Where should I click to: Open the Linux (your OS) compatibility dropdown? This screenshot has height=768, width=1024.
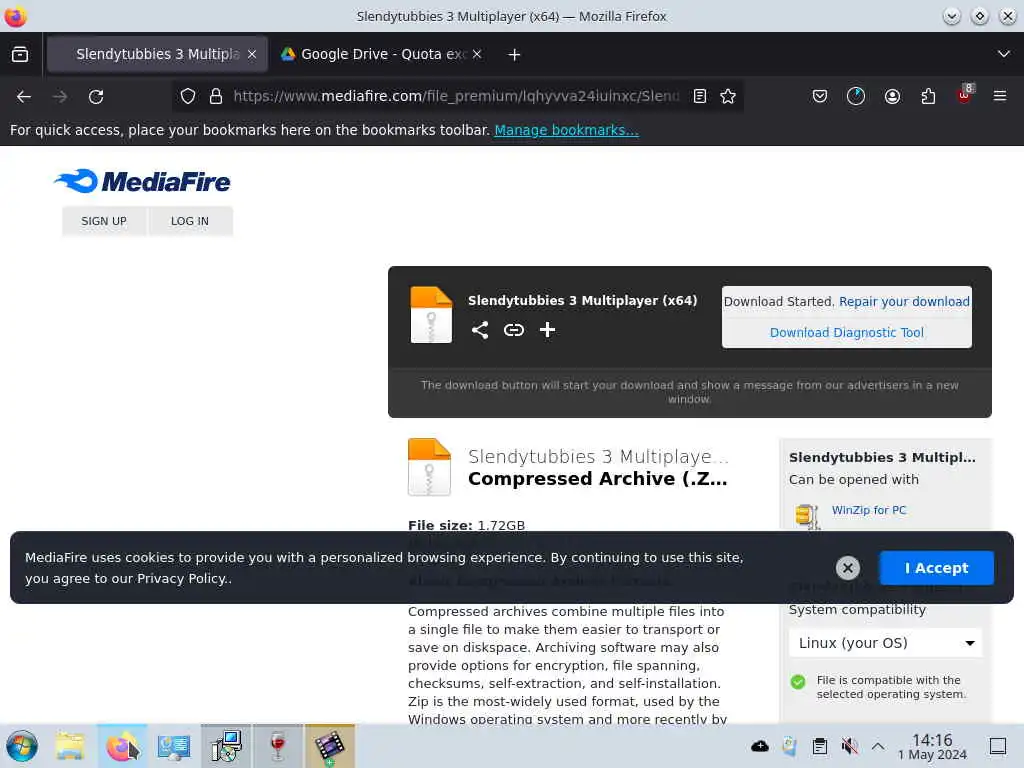[885, 643]
